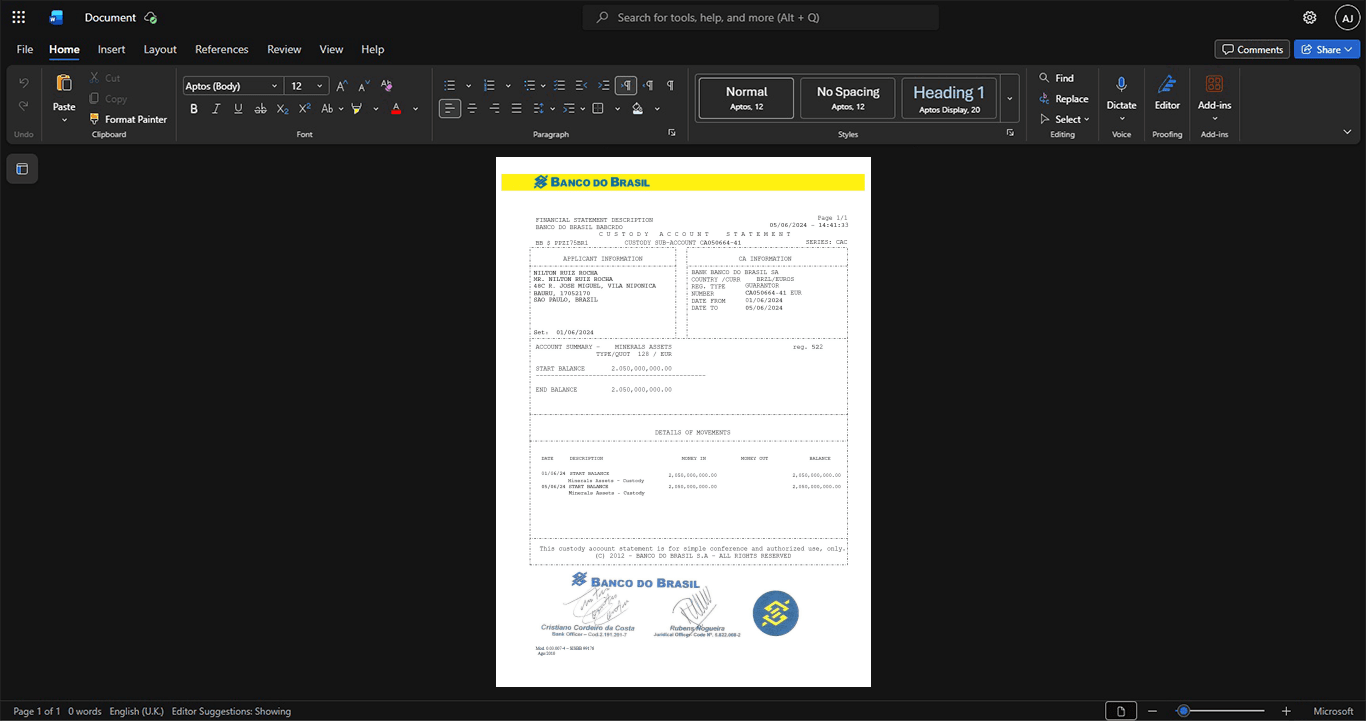This screenshot has width=1366, height=721.
Task: Toggle right-to-left text direction
Action: [x=648, y=85]
